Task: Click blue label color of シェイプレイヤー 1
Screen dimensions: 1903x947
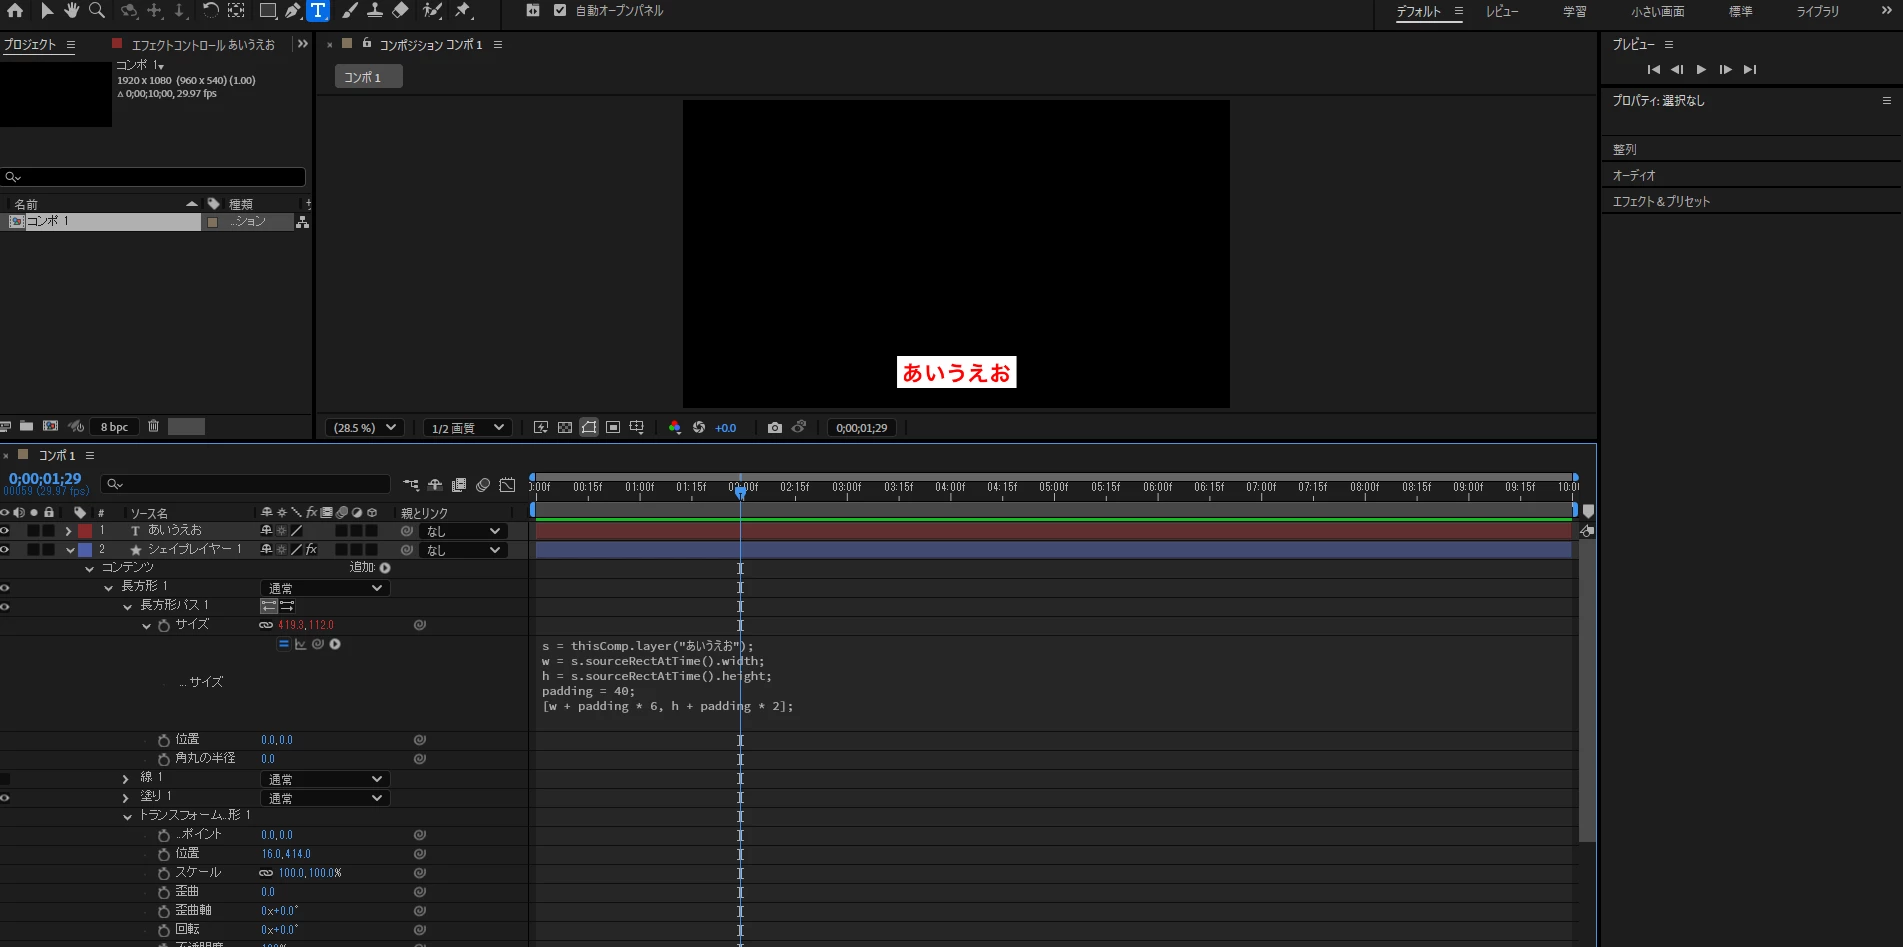Action: [x=85, y=550]
